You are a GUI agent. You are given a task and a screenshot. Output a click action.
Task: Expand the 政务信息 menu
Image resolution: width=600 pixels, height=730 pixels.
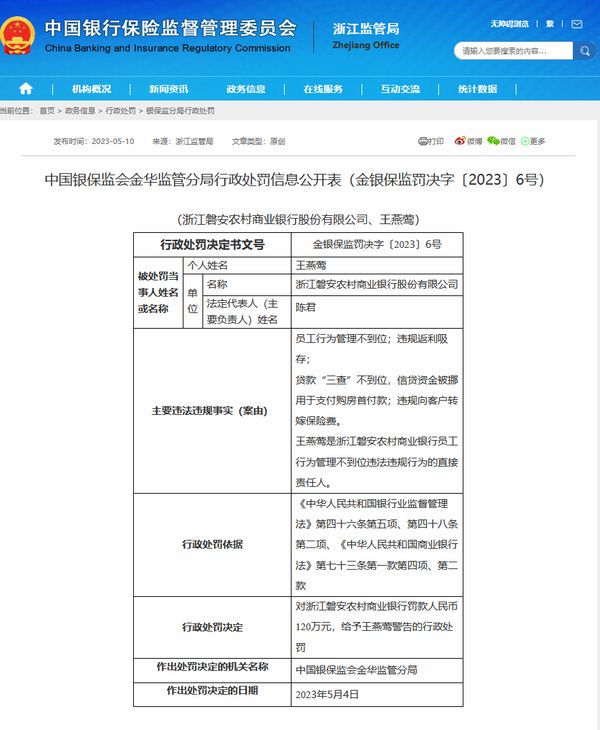click(x=246, y=89)
